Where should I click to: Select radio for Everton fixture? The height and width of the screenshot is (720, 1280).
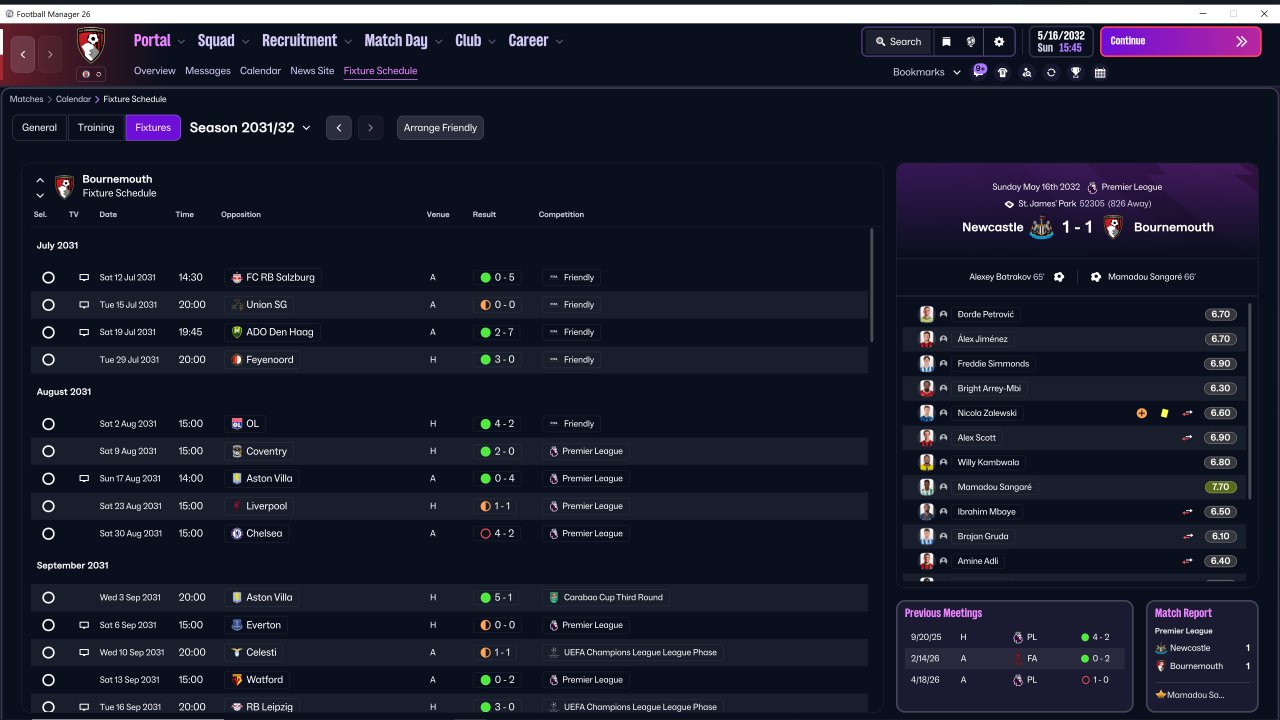pos(48,625)
